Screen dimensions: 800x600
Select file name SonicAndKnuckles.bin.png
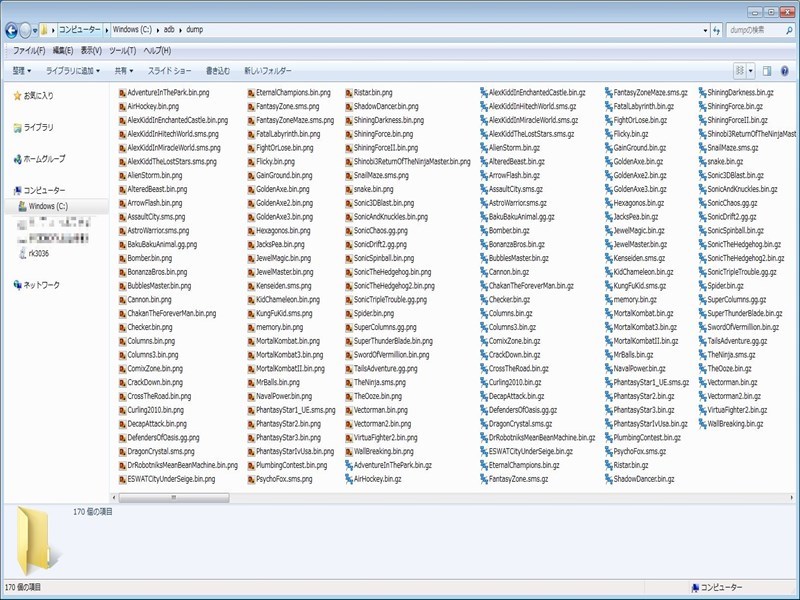[x=391, y=217]
